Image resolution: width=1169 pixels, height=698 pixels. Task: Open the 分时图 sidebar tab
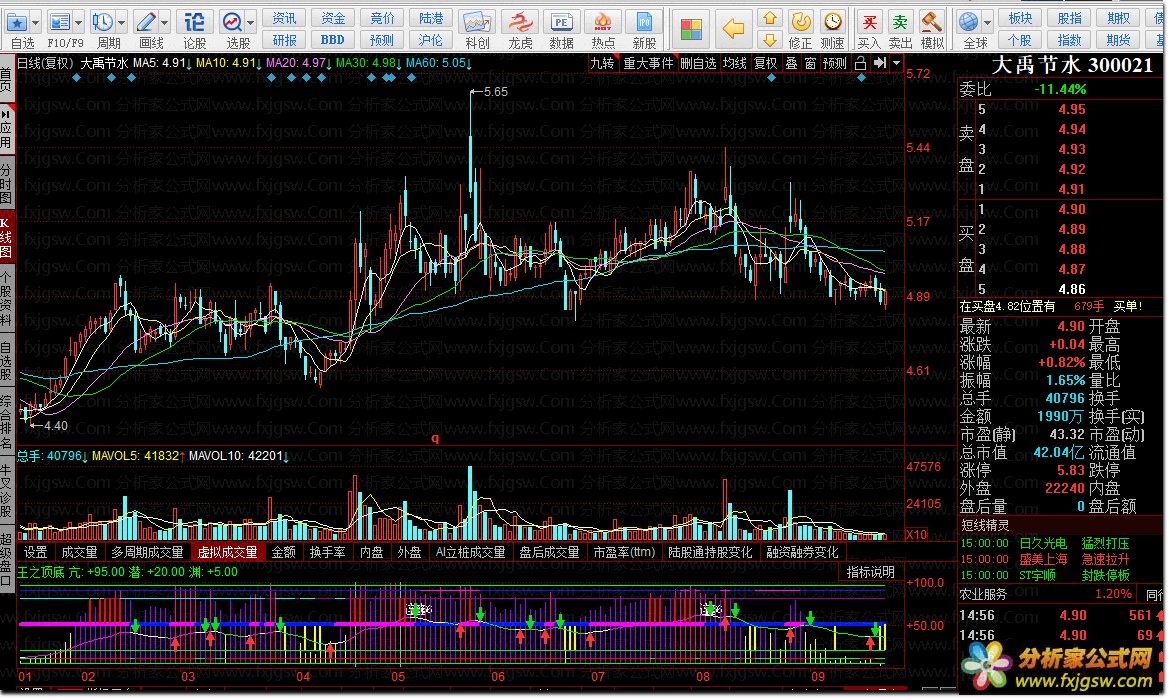[6, 181]
